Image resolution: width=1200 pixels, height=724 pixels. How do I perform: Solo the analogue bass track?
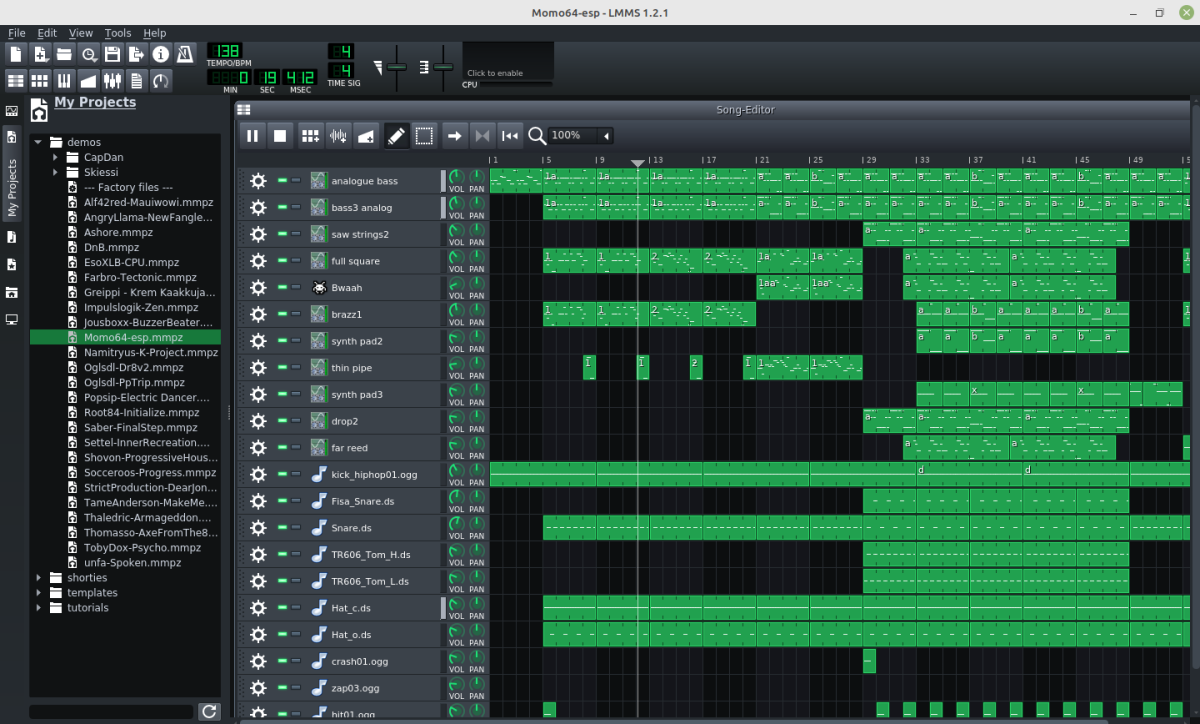(296, 180)
